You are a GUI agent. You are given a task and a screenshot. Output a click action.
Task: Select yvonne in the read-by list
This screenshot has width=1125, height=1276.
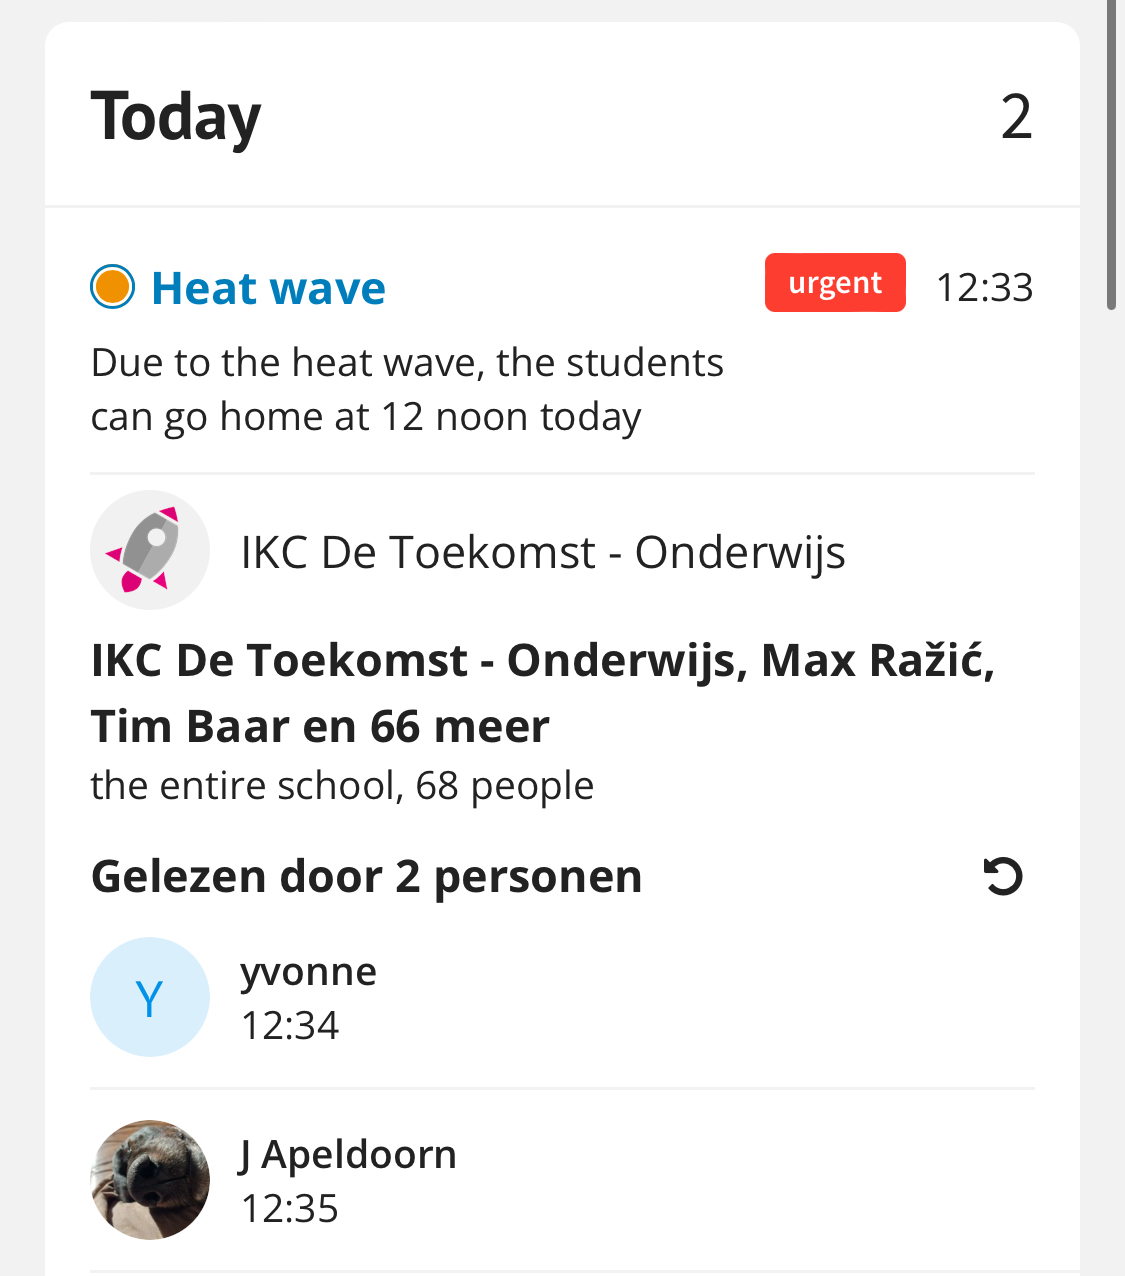pos(562,997)
